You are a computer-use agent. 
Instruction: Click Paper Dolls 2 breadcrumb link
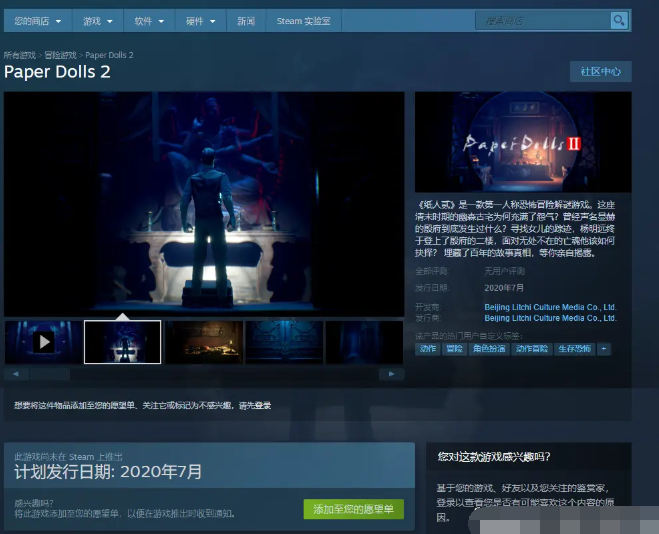pos(109,55)
